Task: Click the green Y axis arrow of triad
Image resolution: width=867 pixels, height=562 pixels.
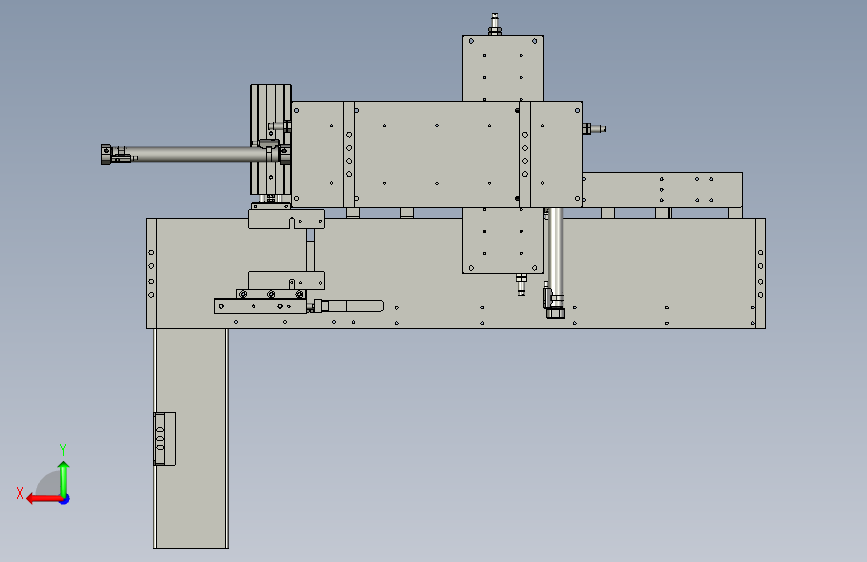Action: point(64,478)
